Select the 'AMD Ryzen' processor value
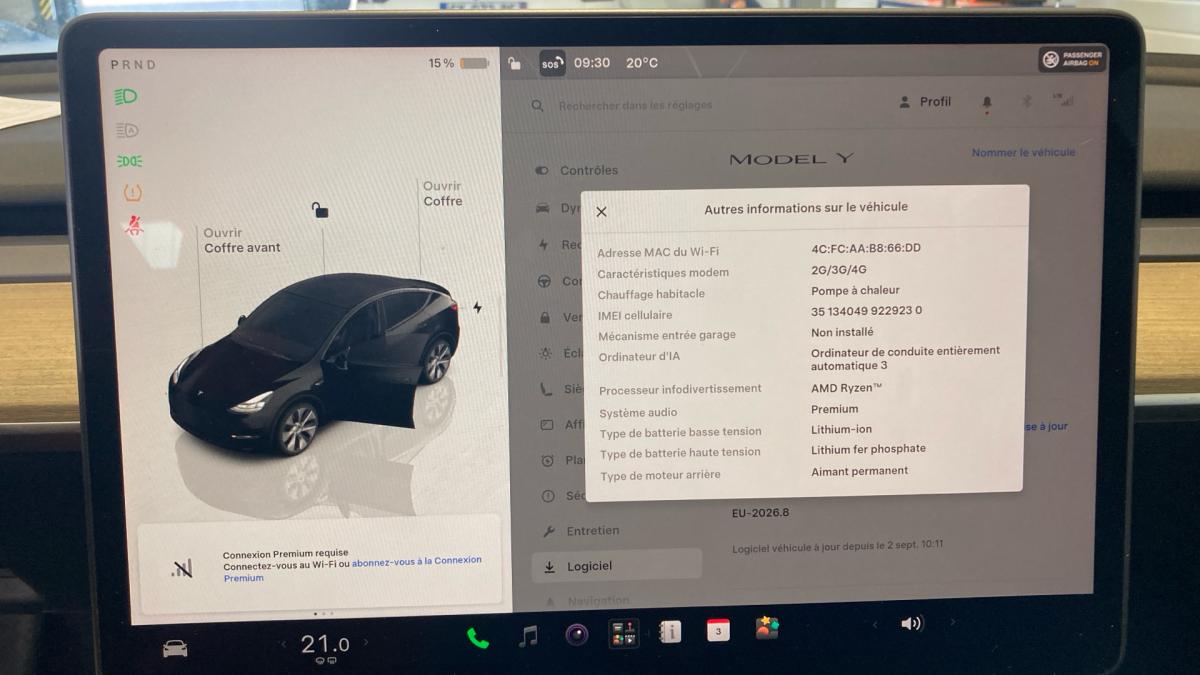The width and height of the screenshot is (1200, 675). (846, 388)
